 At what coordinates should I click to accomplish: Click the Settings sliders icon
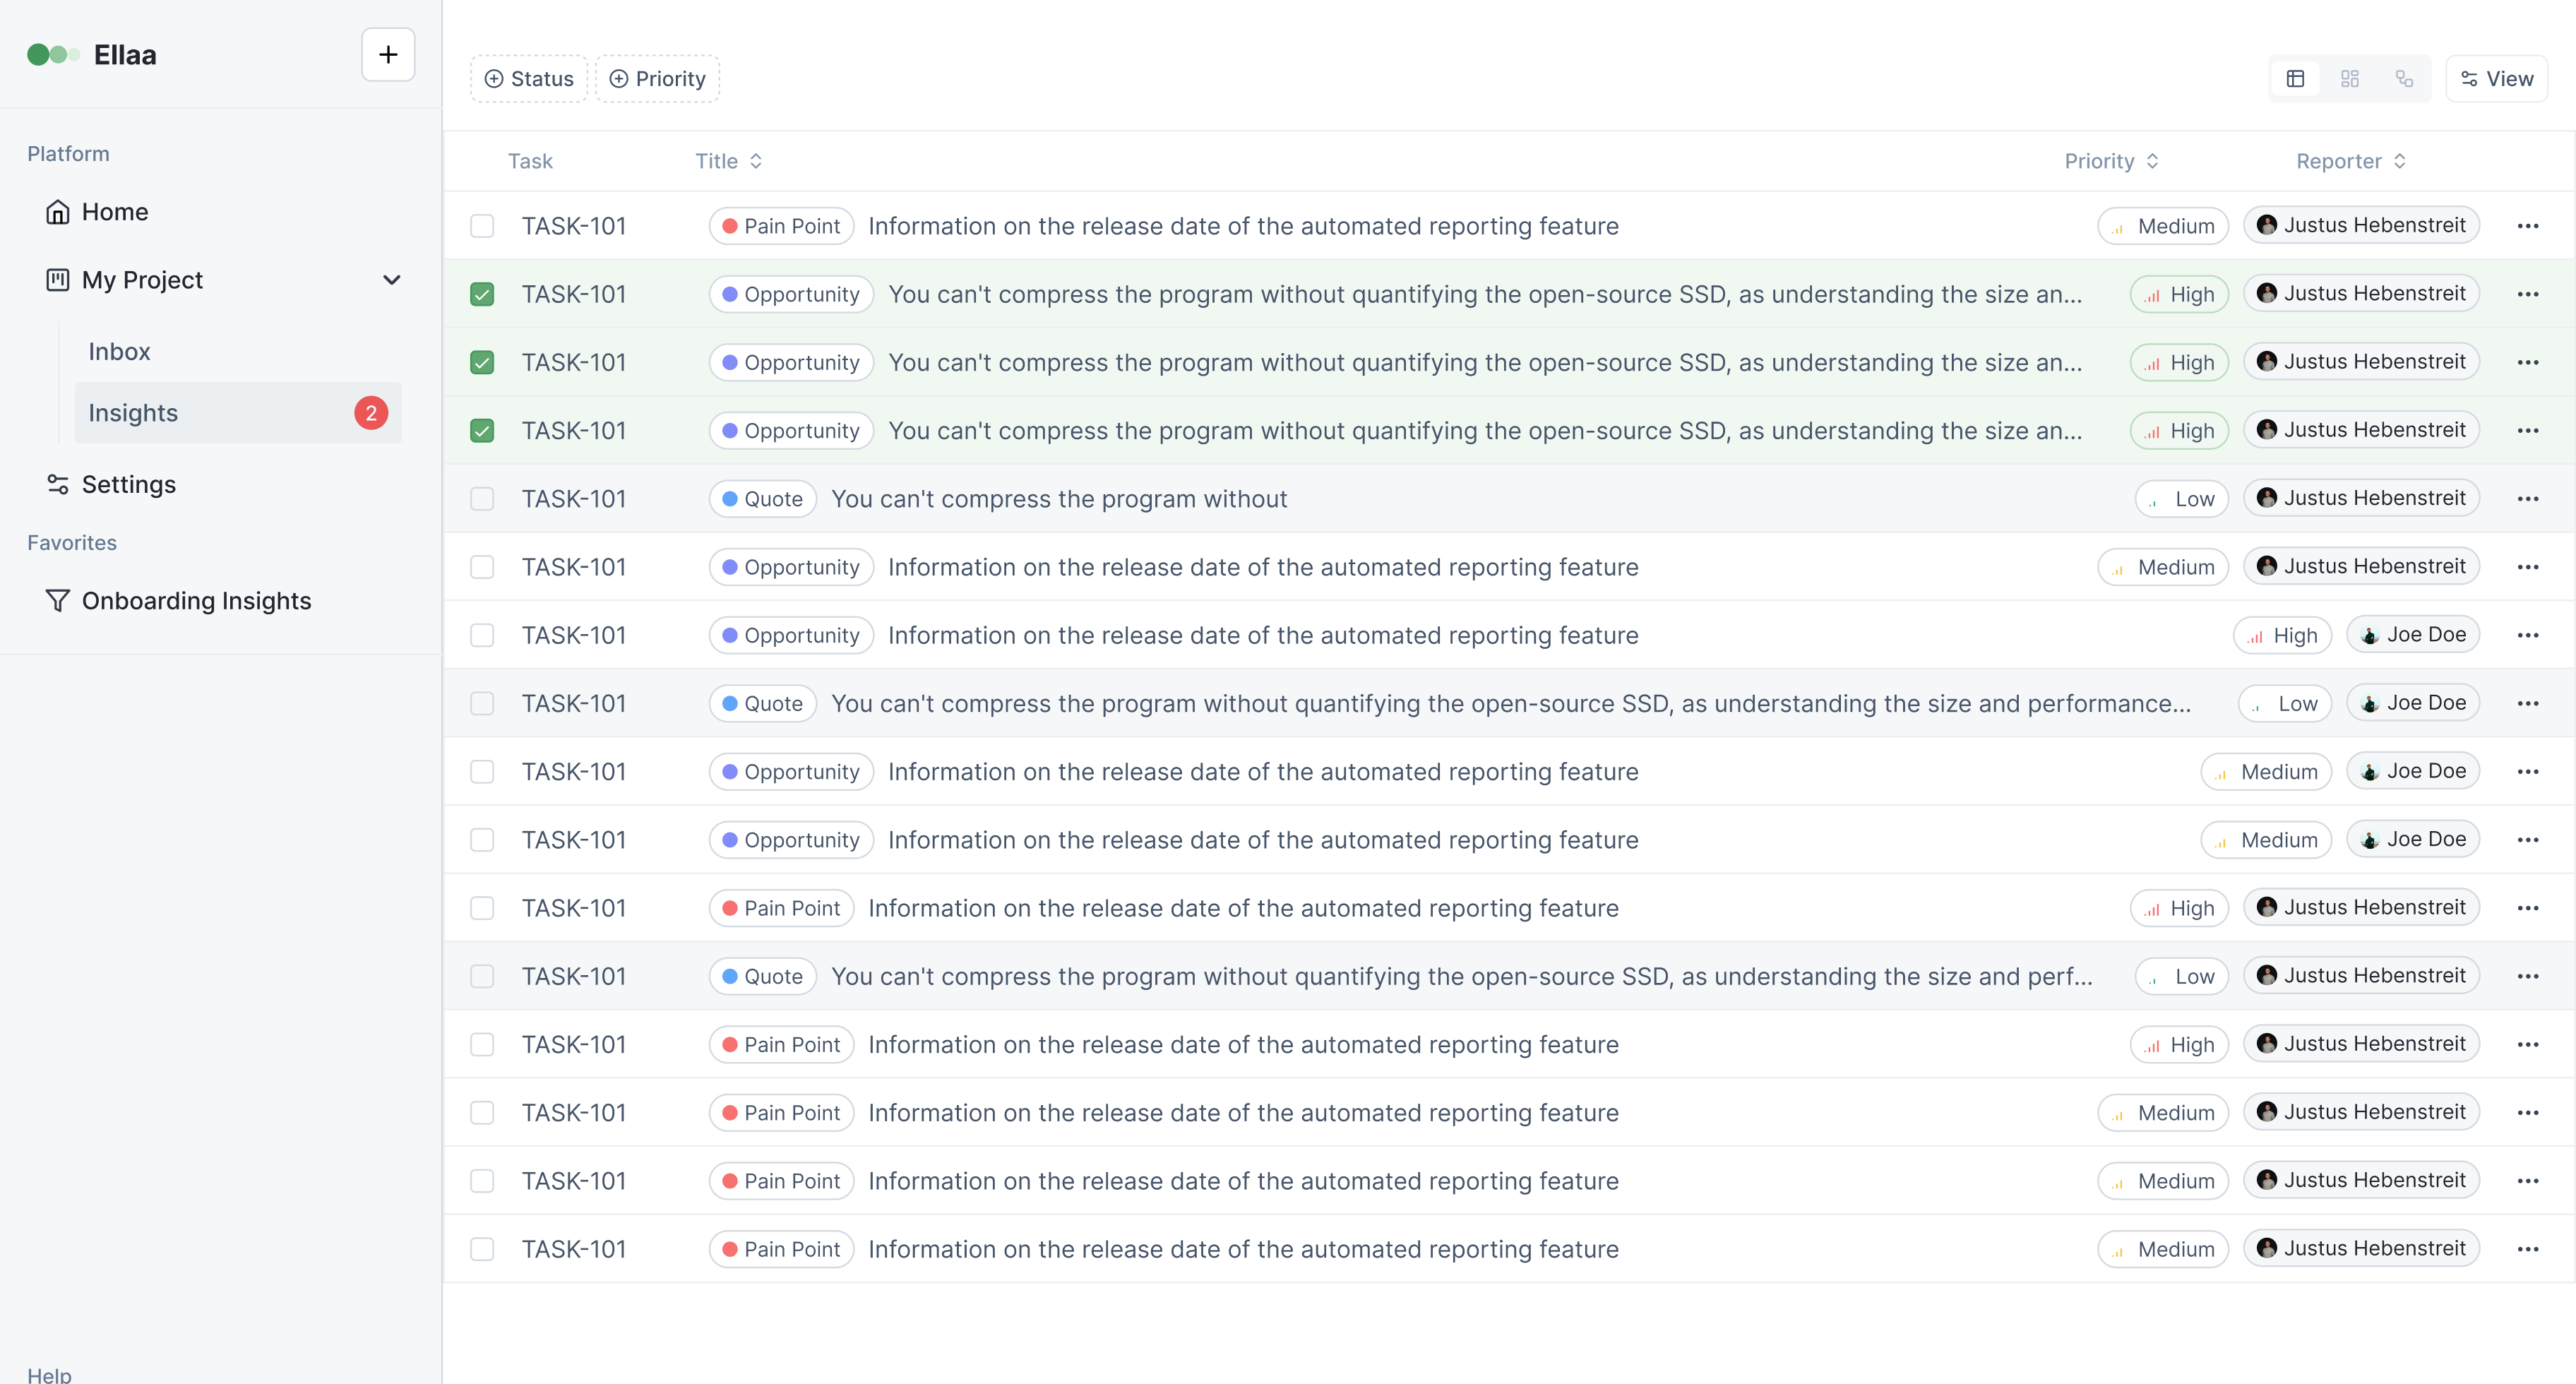[57, 484]
